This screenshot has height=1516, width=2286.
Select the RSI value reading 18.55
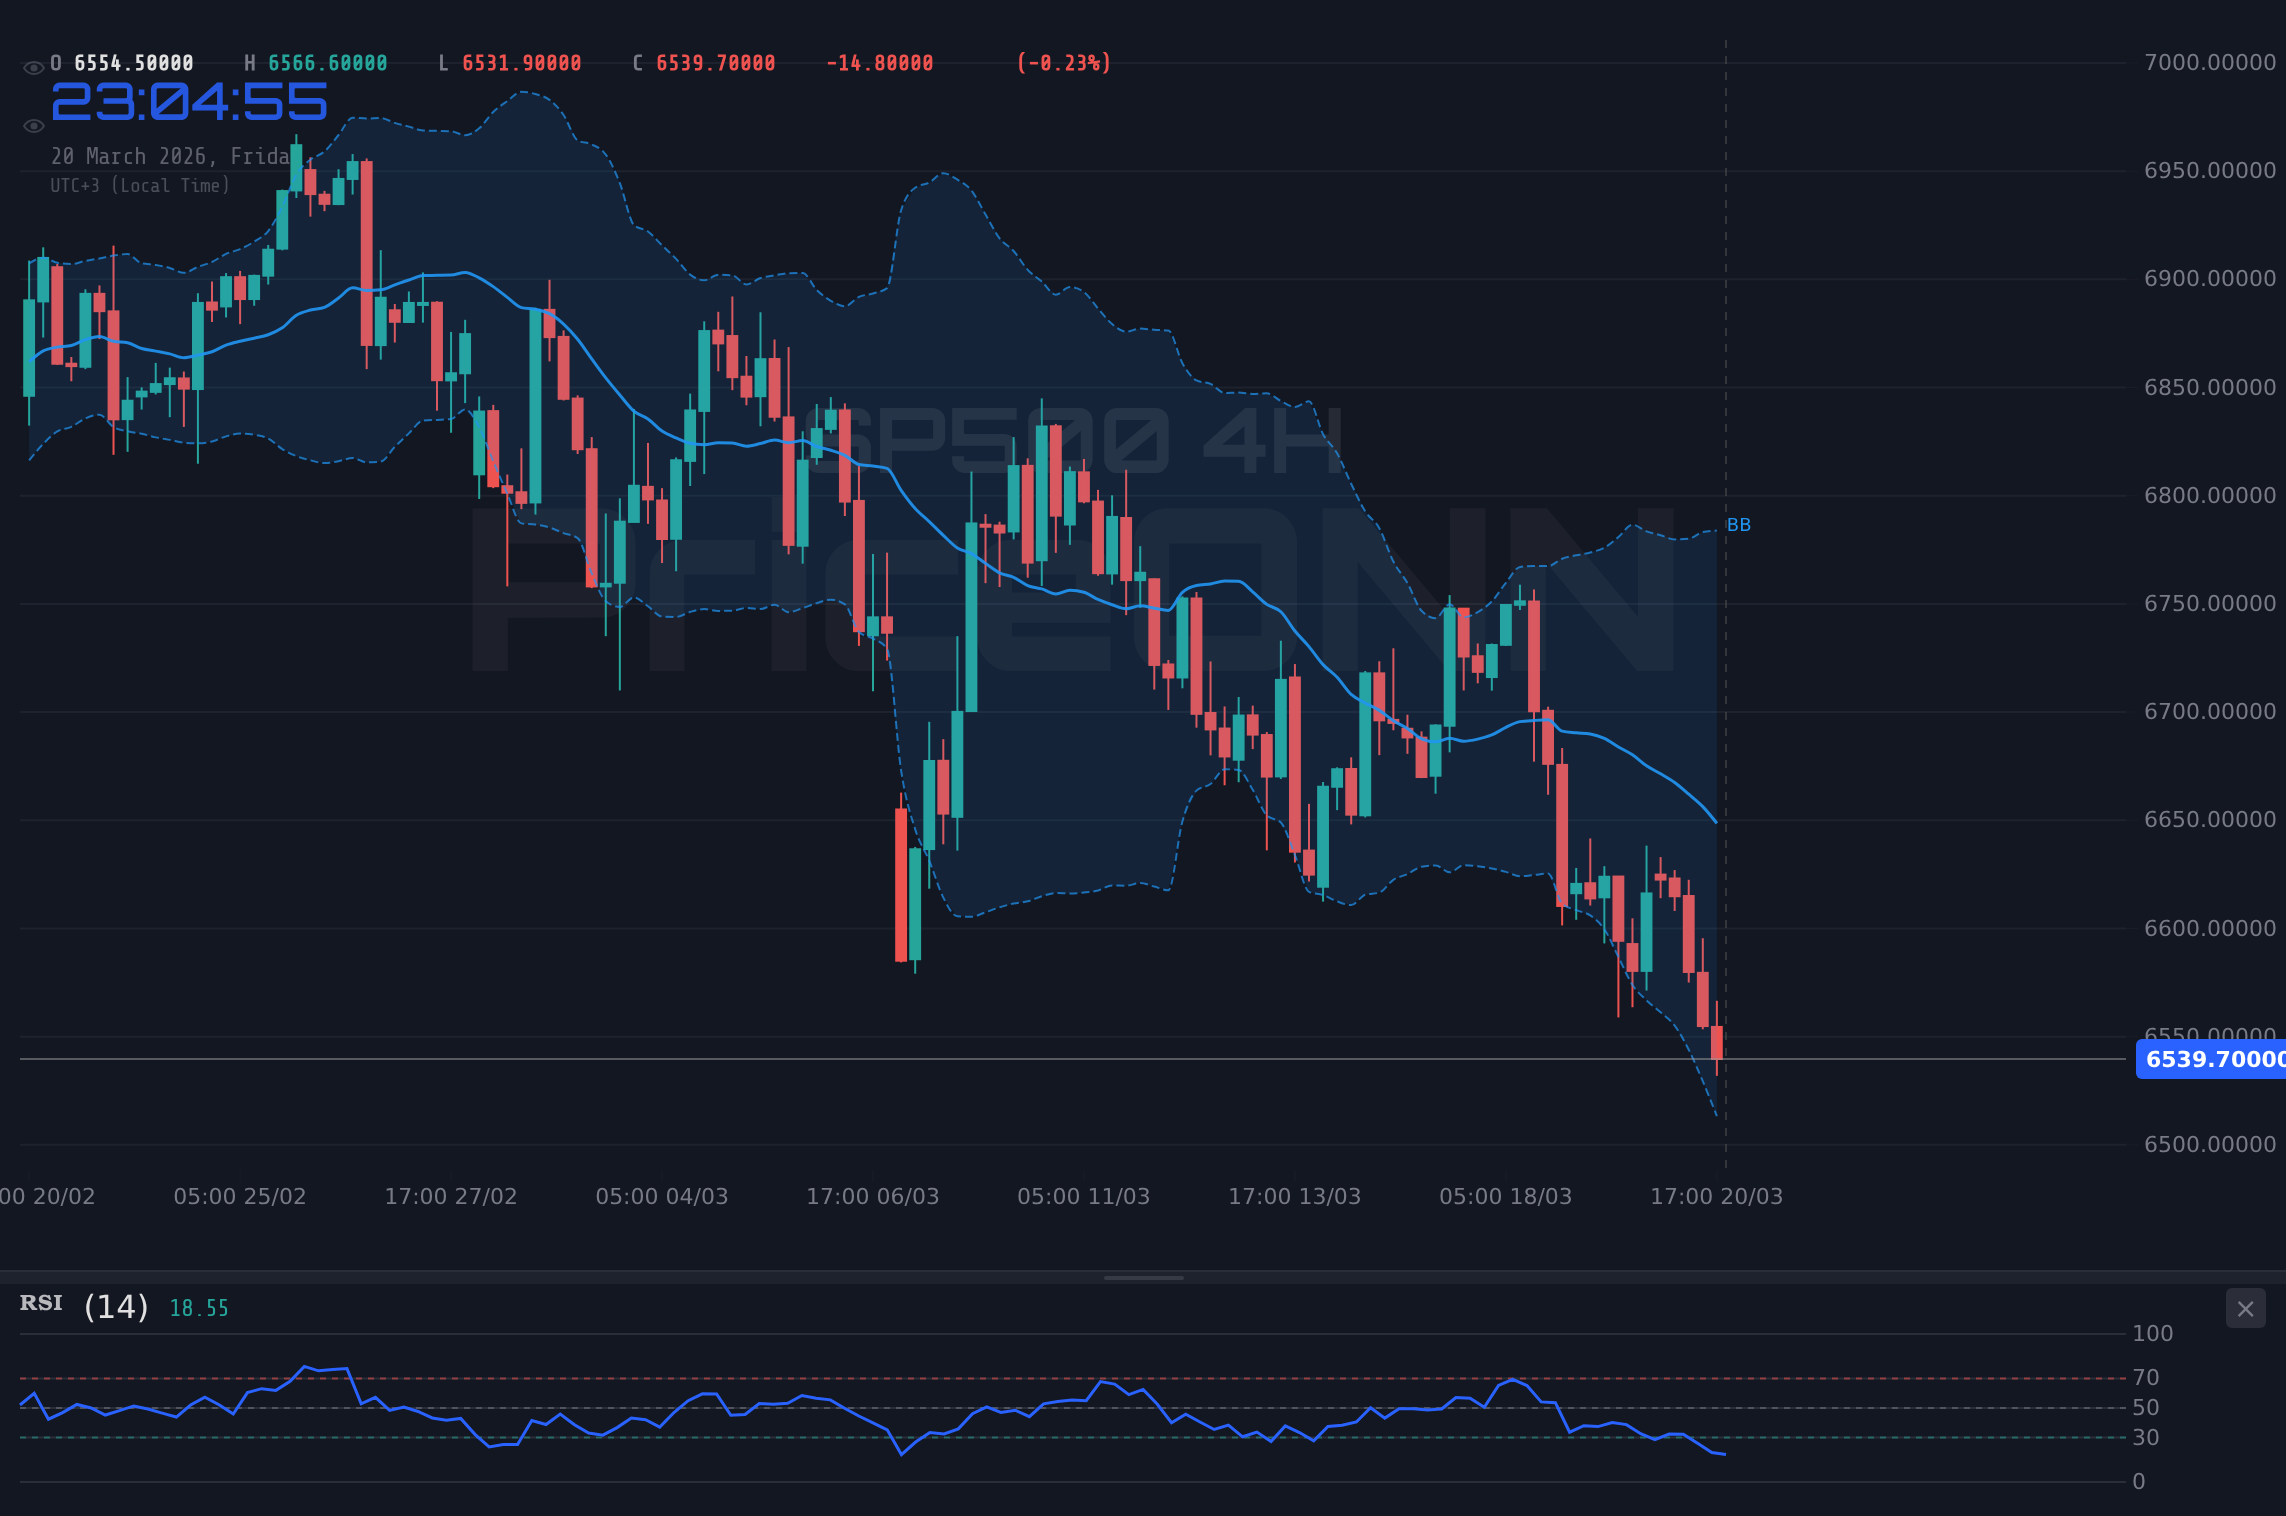(198, 1306)
